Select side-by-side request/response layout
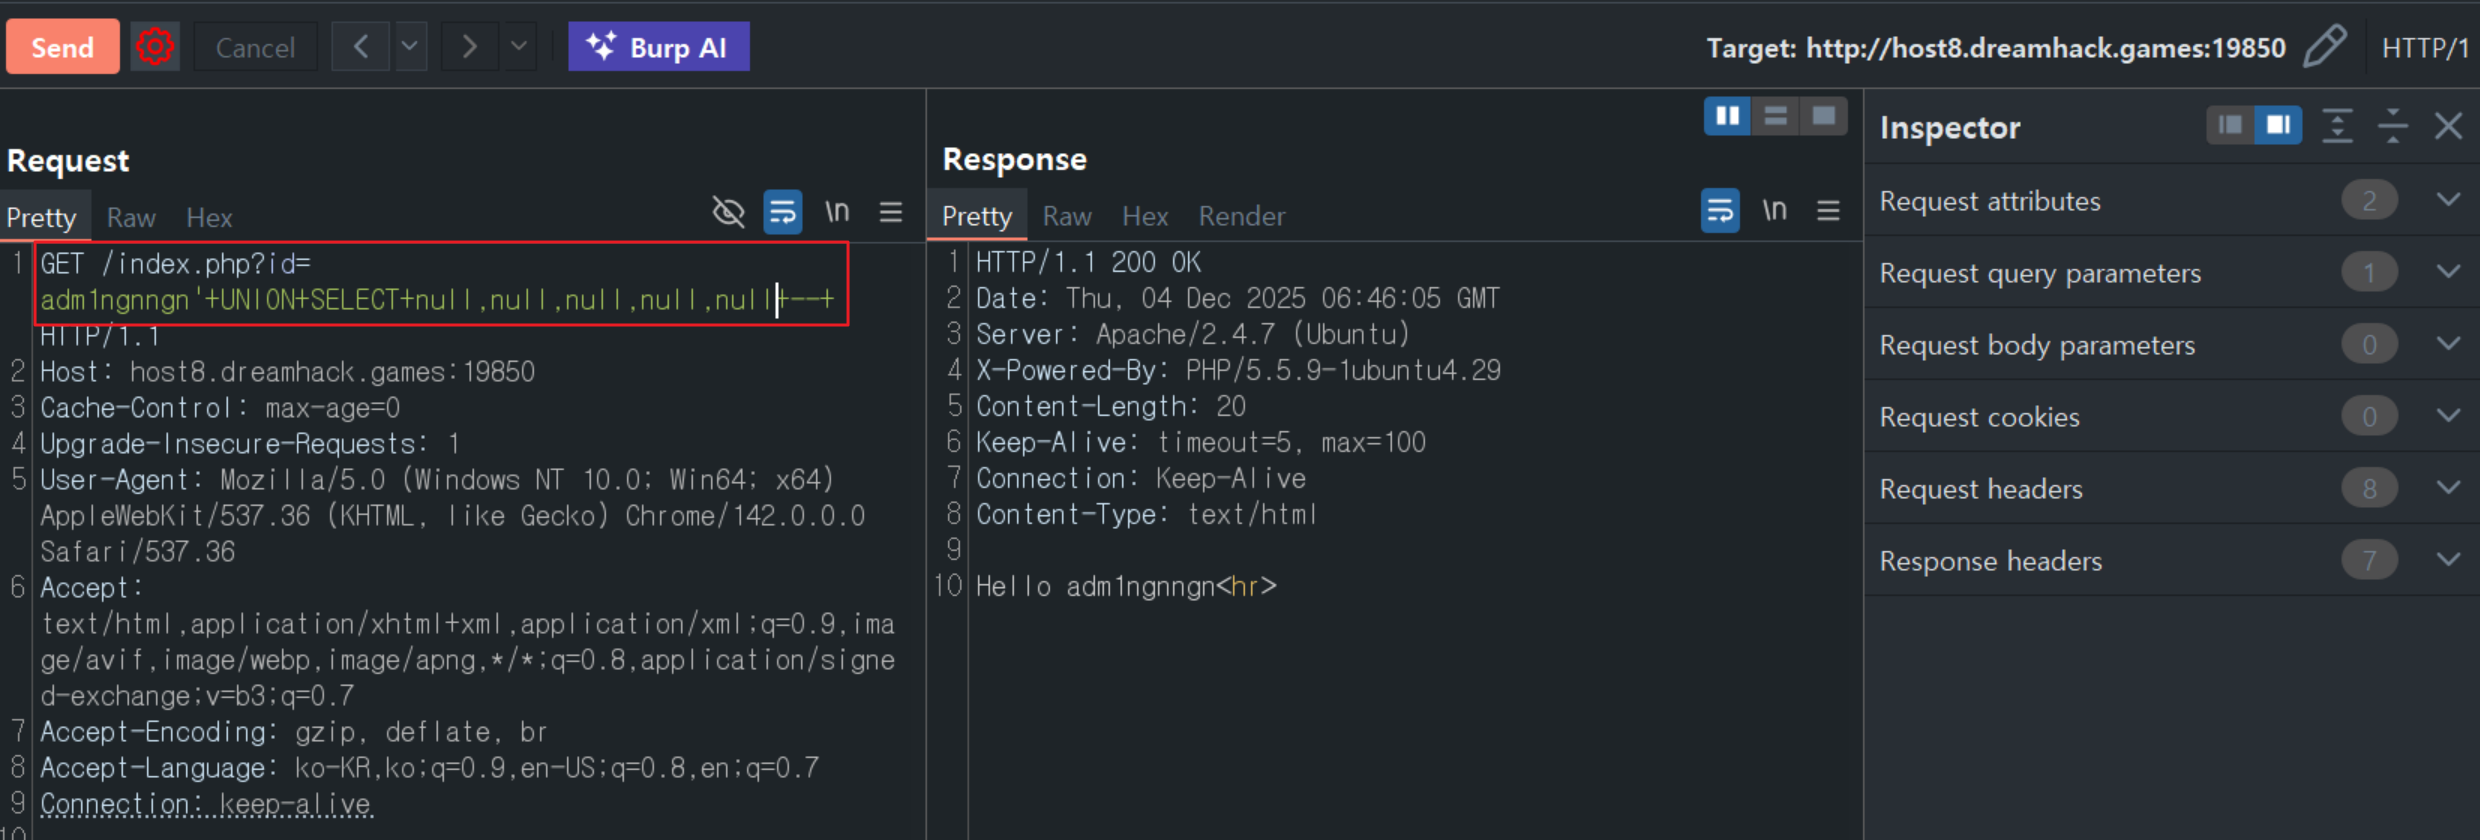This screenshot has height=840, width=2480. point(1727,116)
